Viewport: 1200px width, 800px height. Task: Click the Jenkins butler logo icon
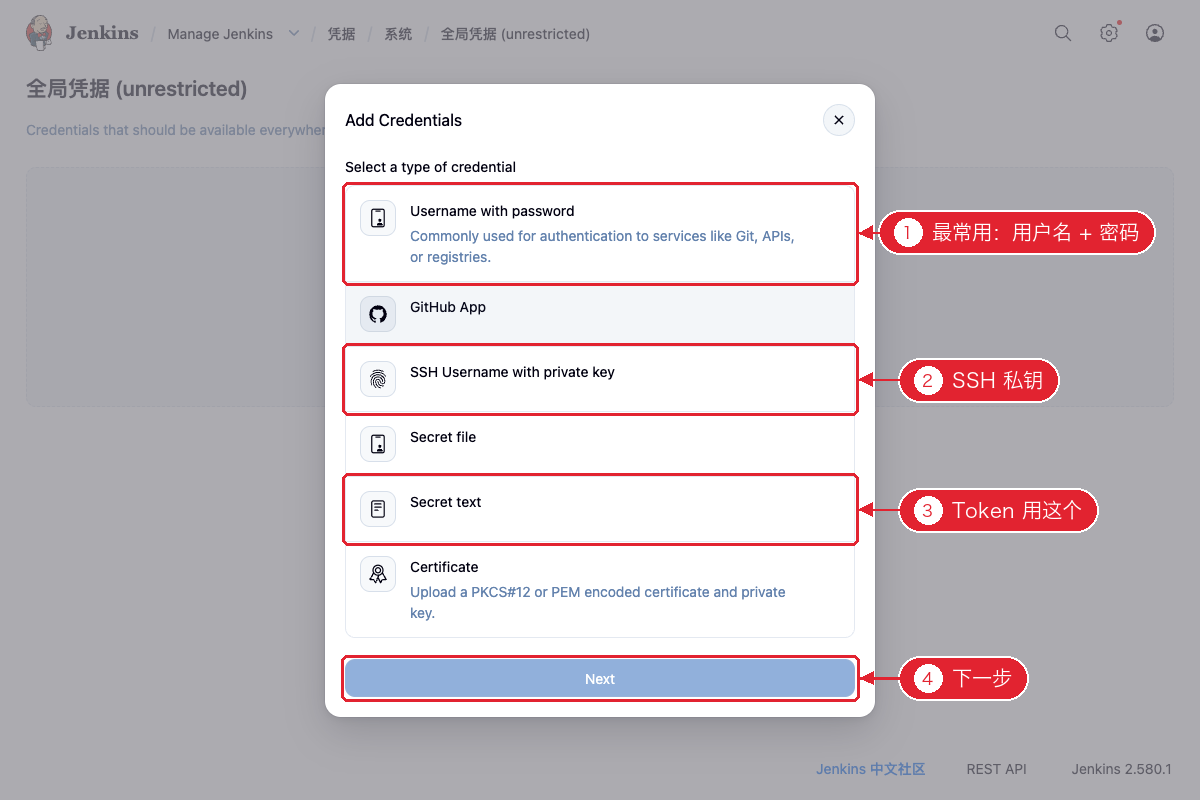point(39,33)
